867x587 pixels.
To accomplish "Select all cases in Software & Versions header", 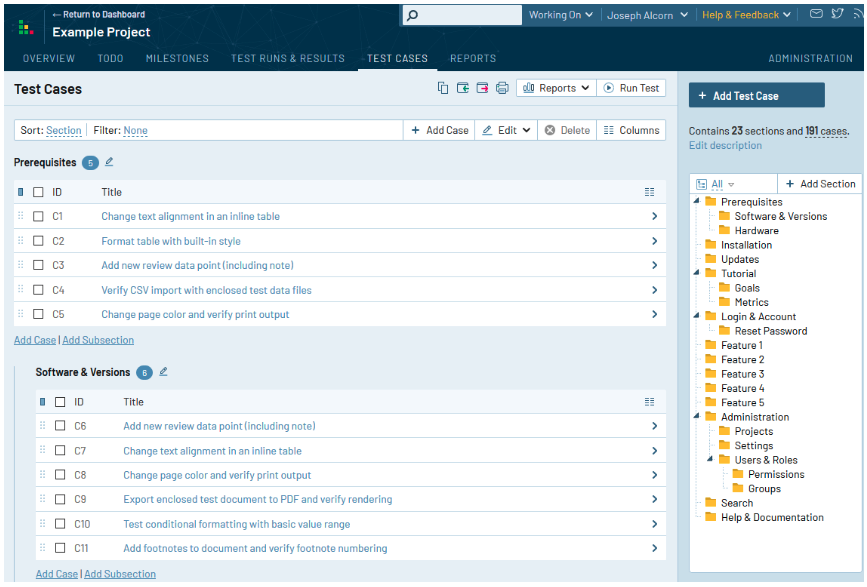I will [x=60, y=402].
